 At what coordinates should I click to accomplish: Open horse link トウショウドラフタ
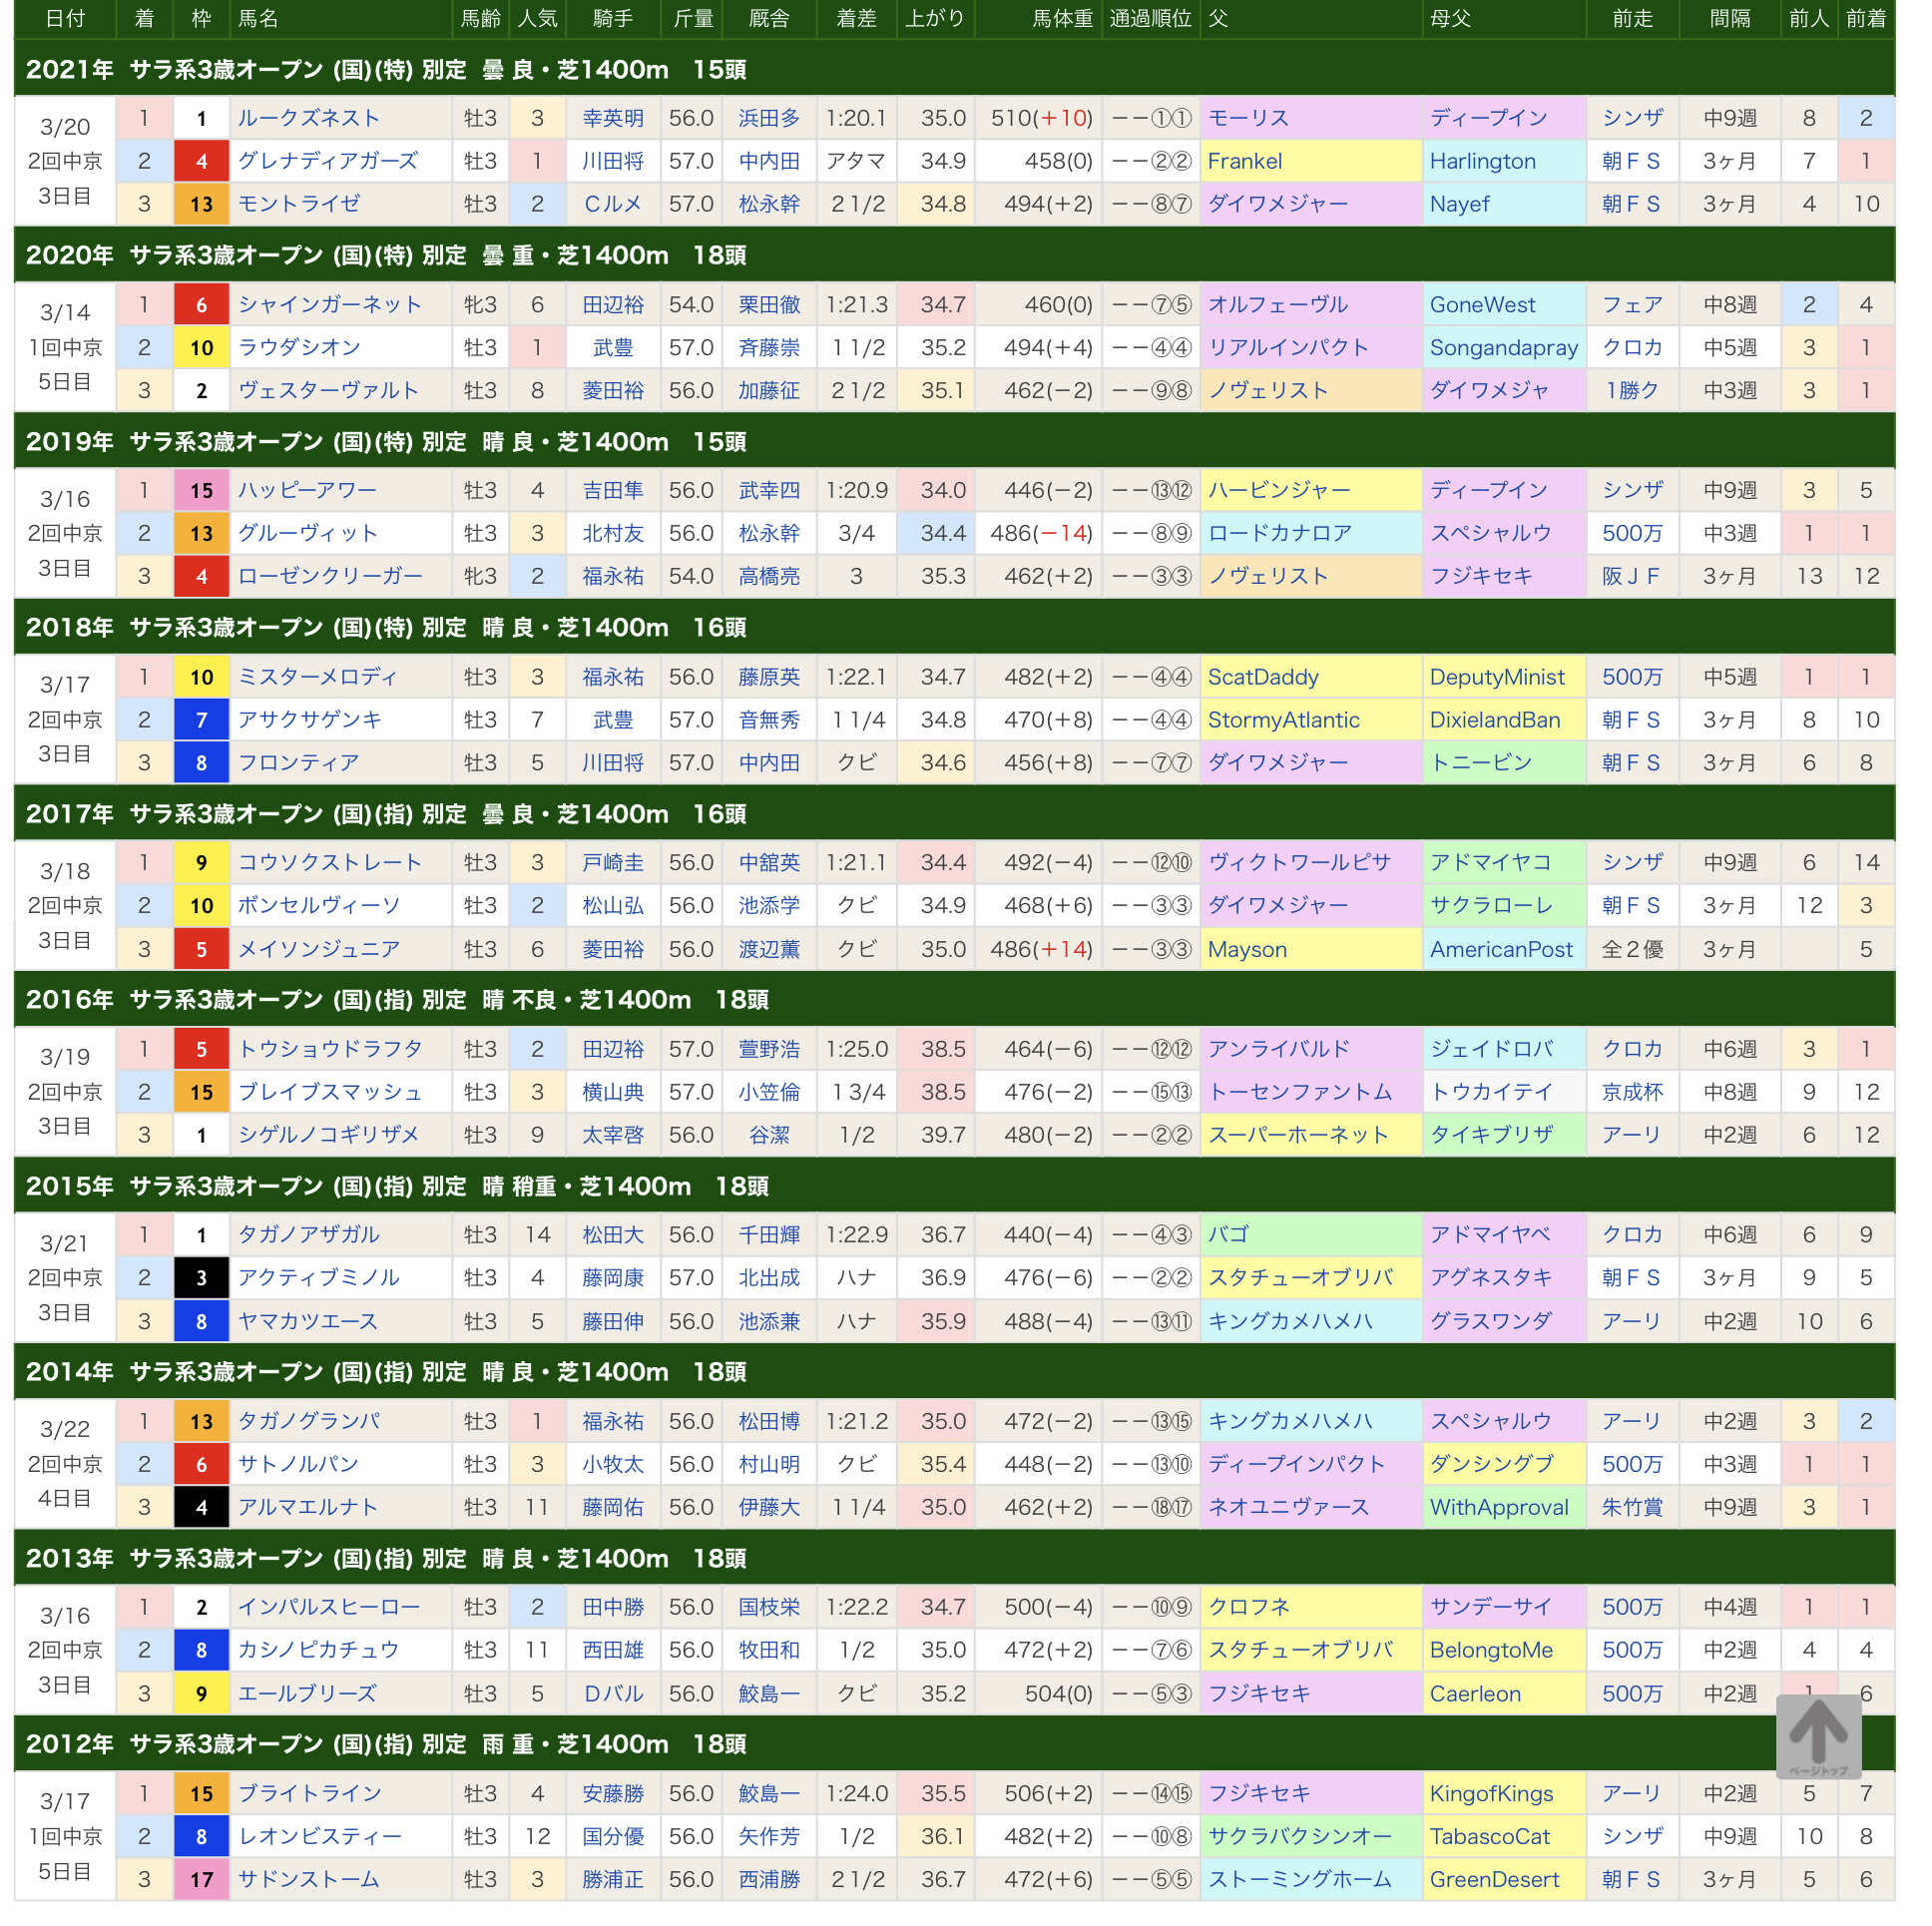tap(330, 1049)
